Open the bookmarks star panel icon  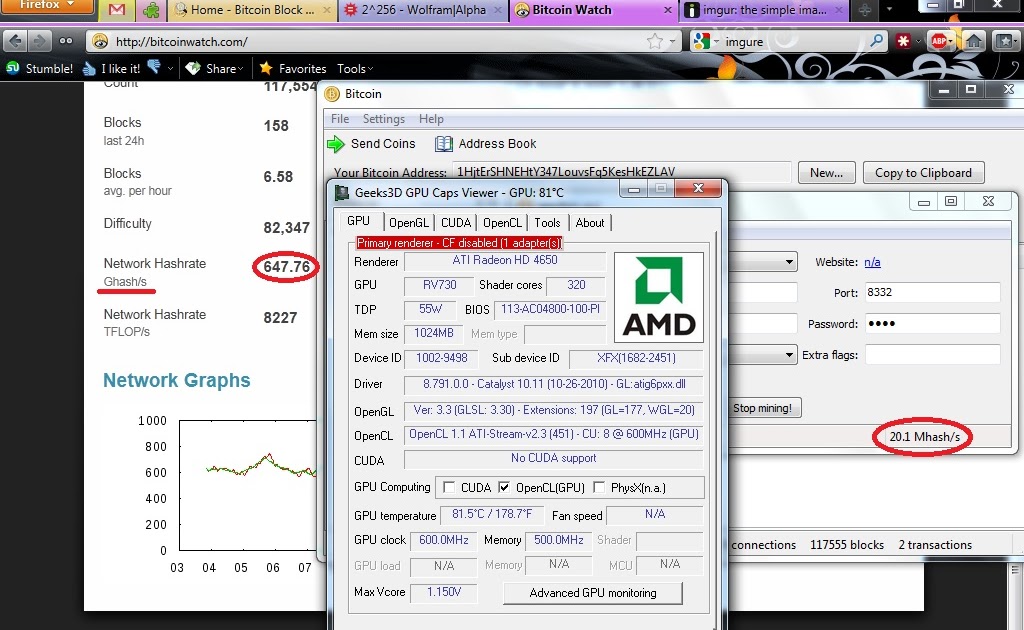tap(1005, 41)
